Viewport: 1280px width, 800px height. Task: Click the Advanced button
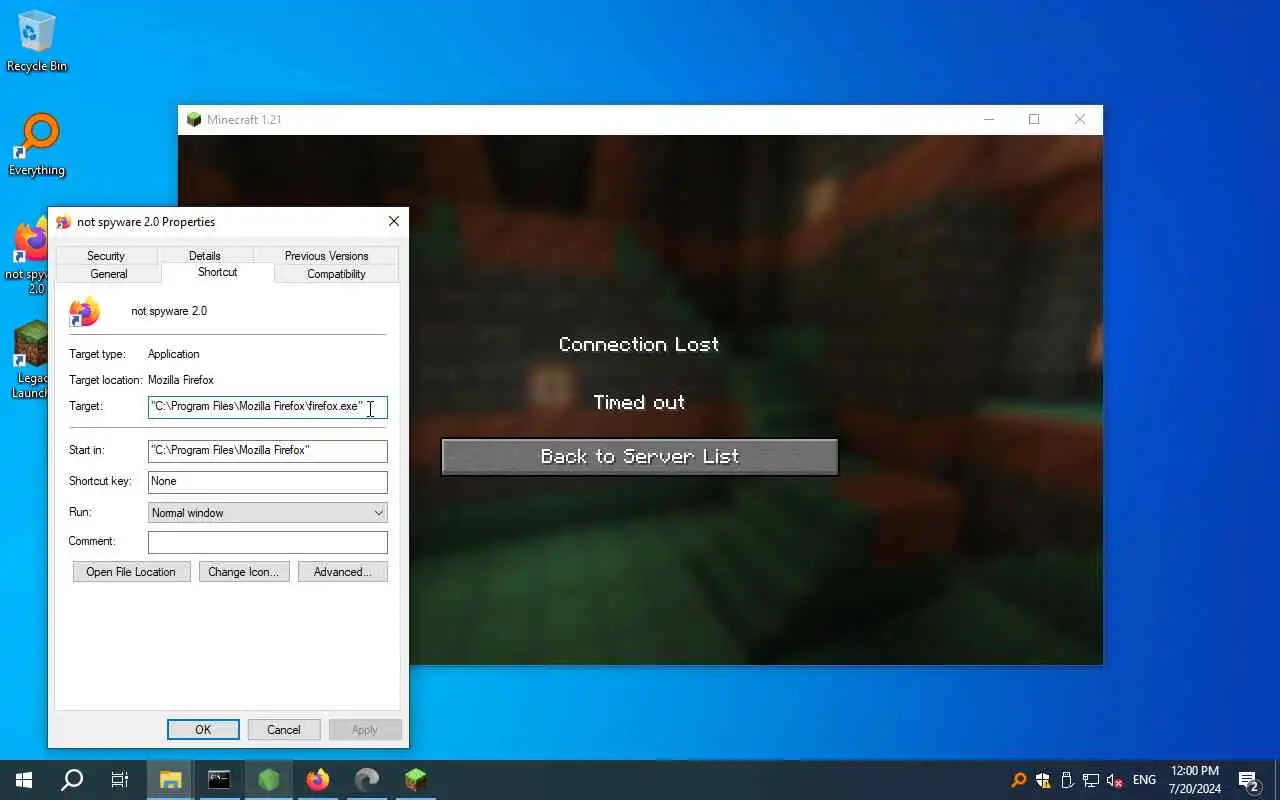pyautogui.click(x=343, y=572)
